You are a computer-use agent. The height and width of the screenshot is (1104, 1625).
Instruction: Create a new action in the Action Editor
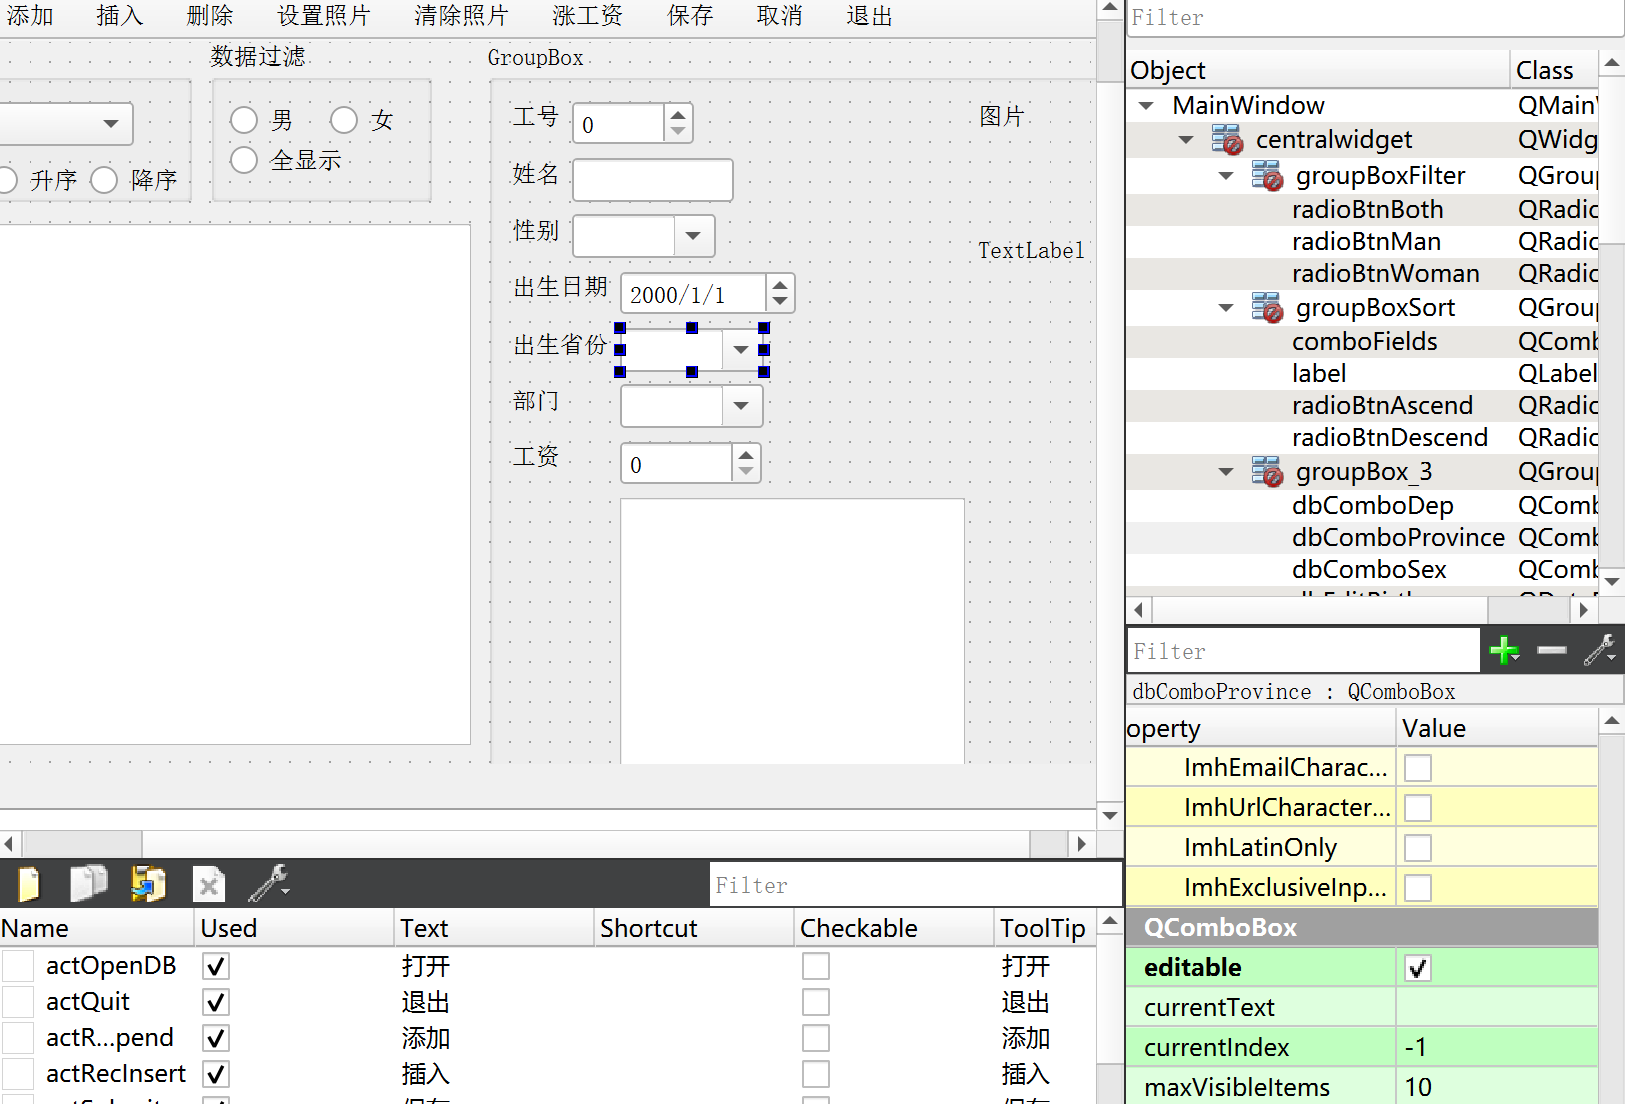[x=27, y=884]
